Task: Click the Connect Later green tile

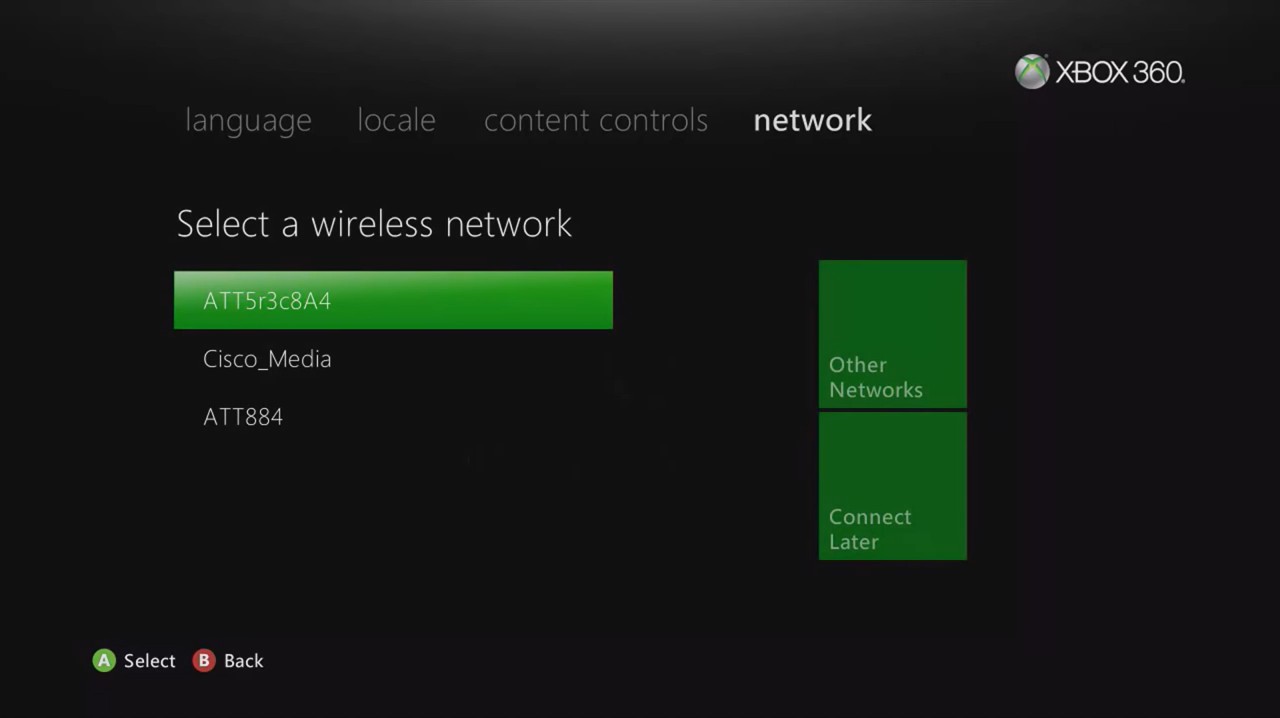Action: tap(892, 486)
